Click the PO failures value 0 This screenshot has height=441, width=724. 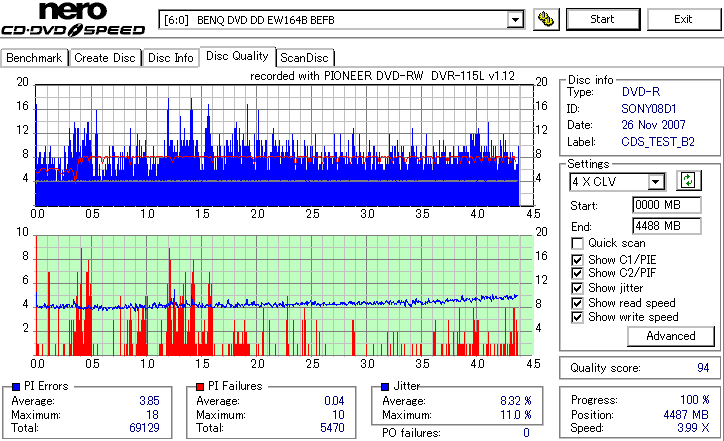click(x=526, y=433)
